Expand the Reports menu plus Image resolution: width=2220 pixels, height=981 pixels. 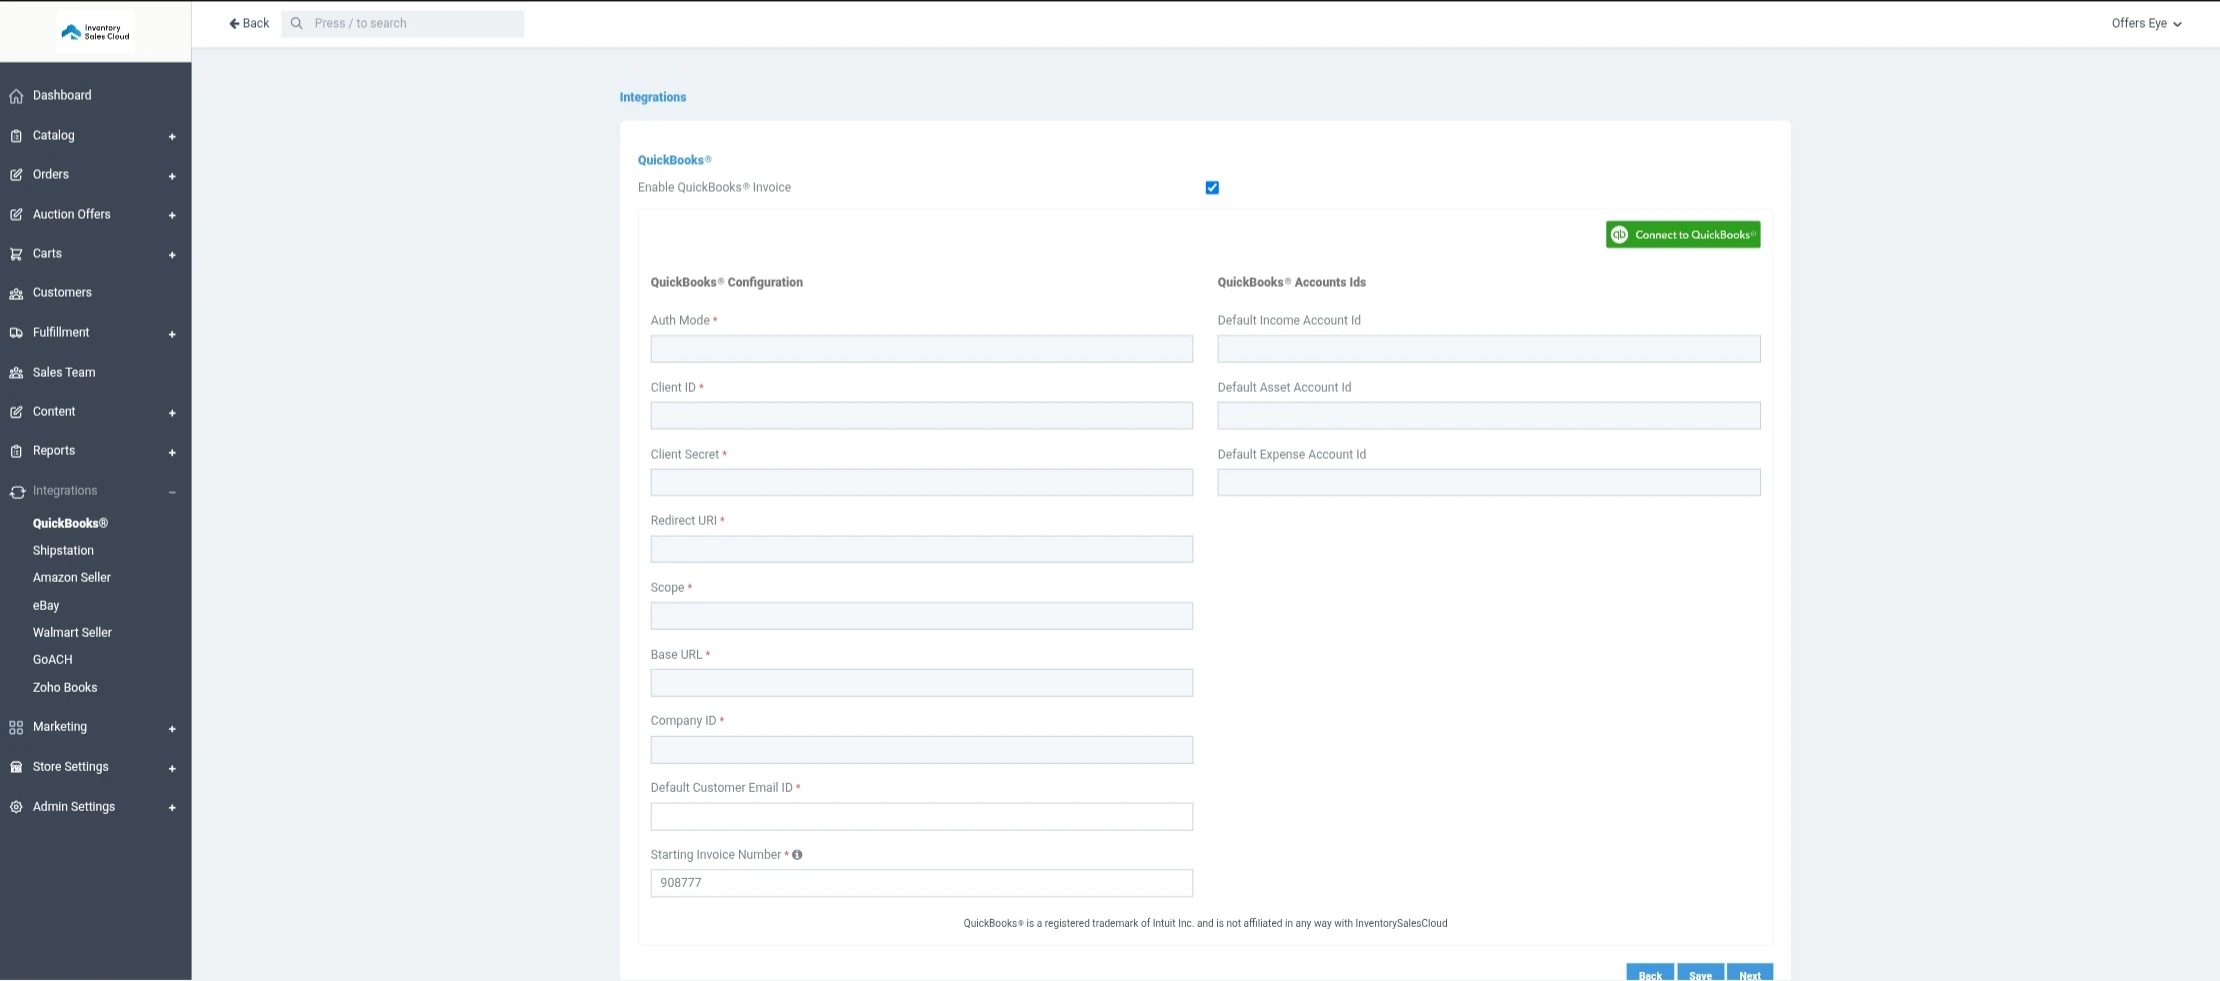pyautogui.click(x=172, y=453)
